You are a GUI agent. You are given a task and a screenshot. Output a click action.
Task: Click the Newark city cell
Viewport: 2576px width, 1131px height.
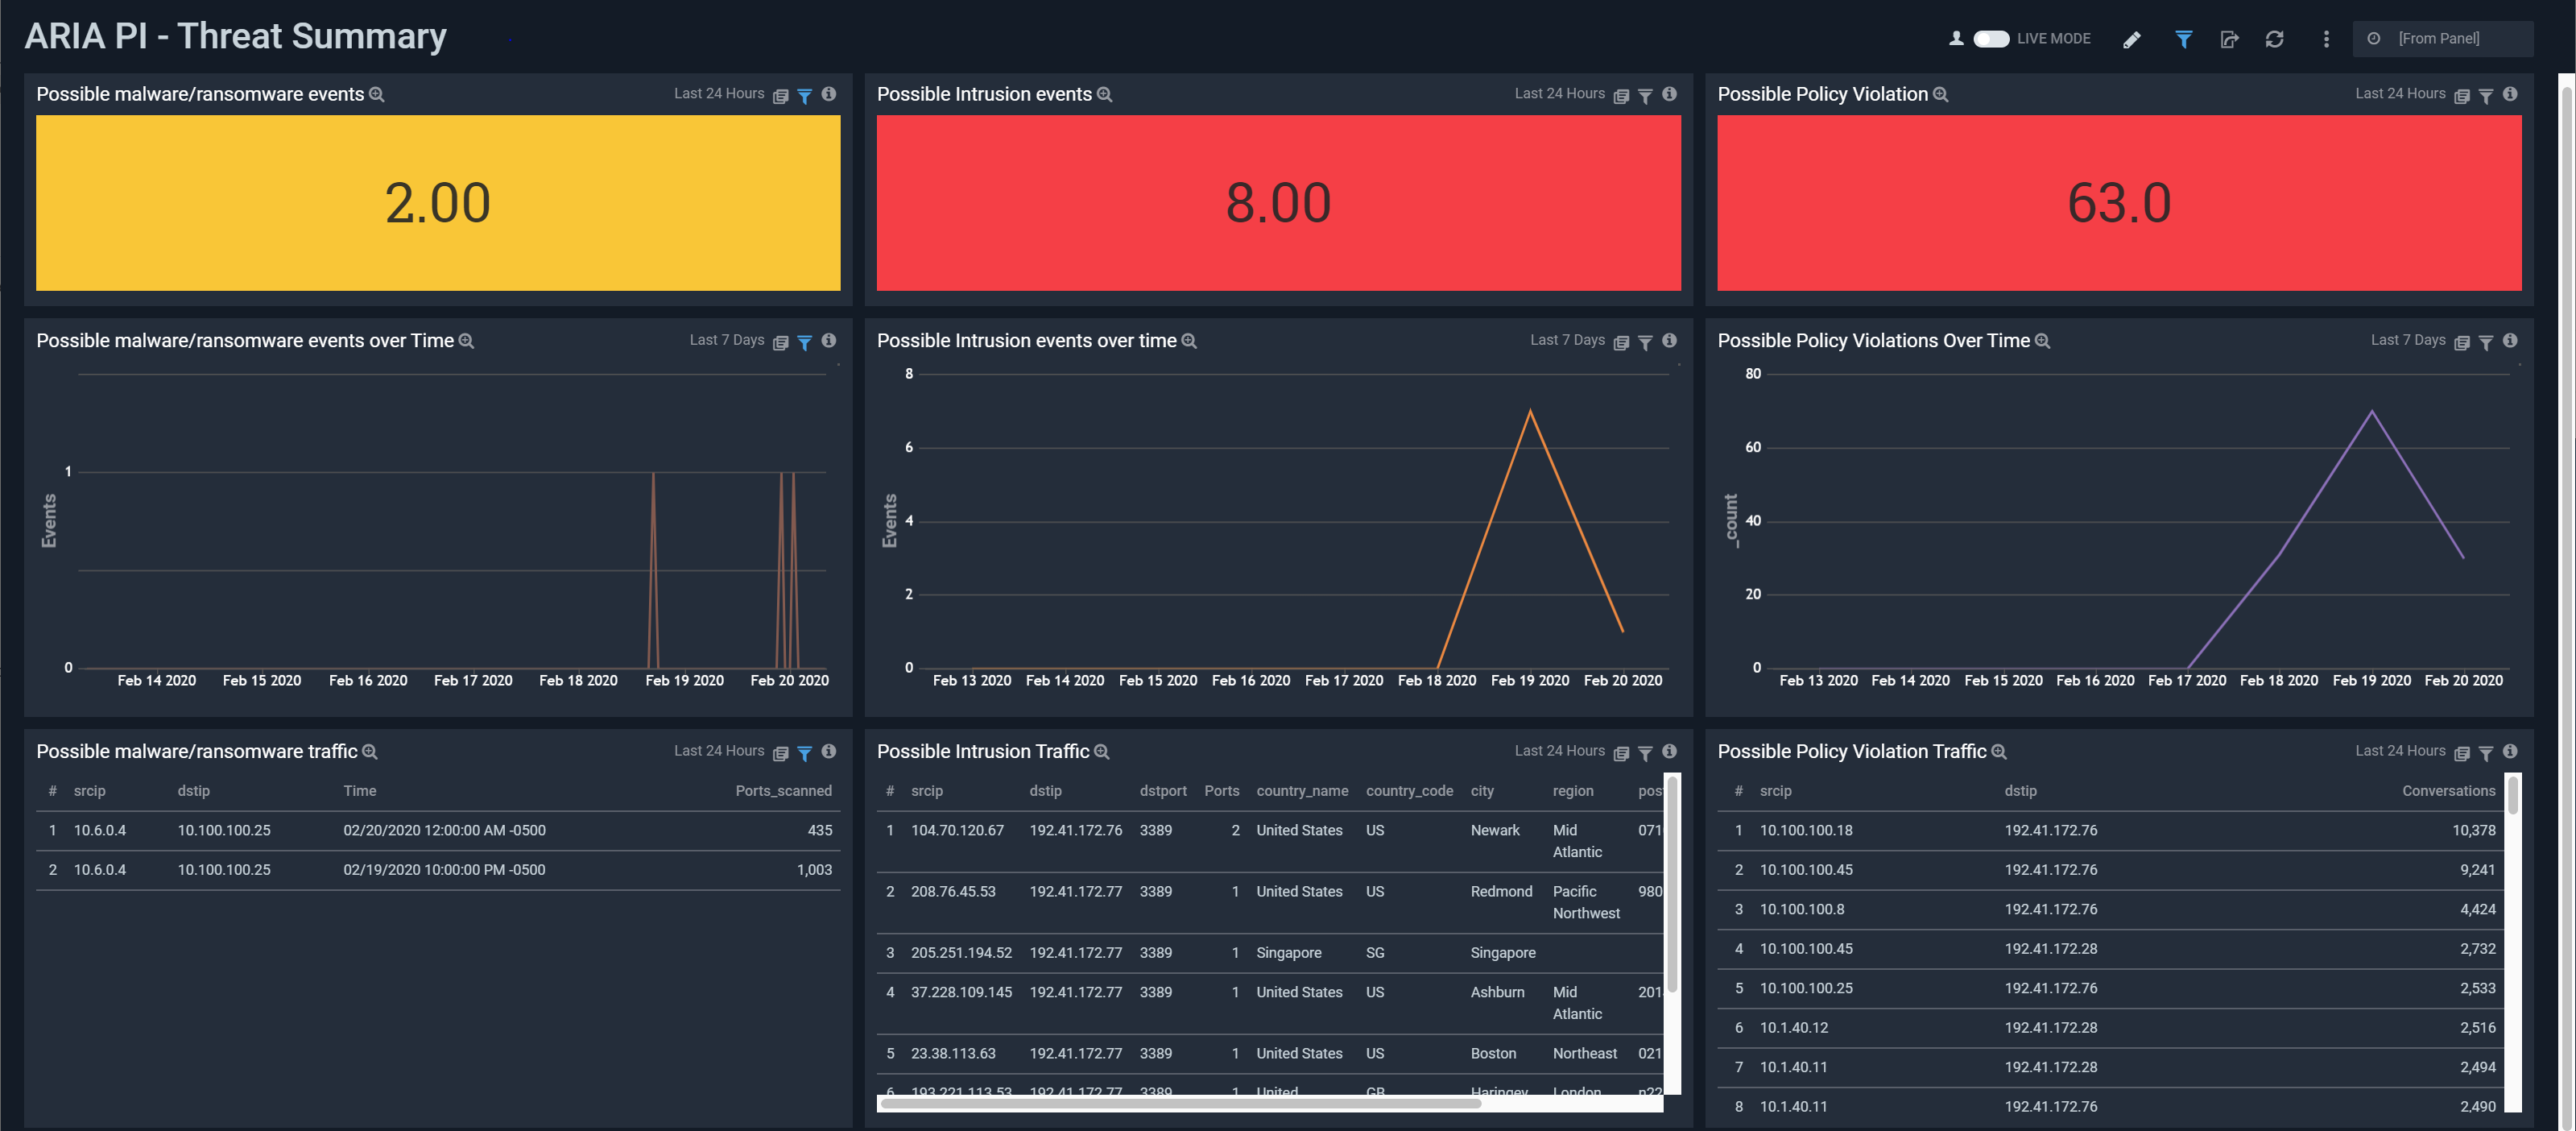(1495, 831)
